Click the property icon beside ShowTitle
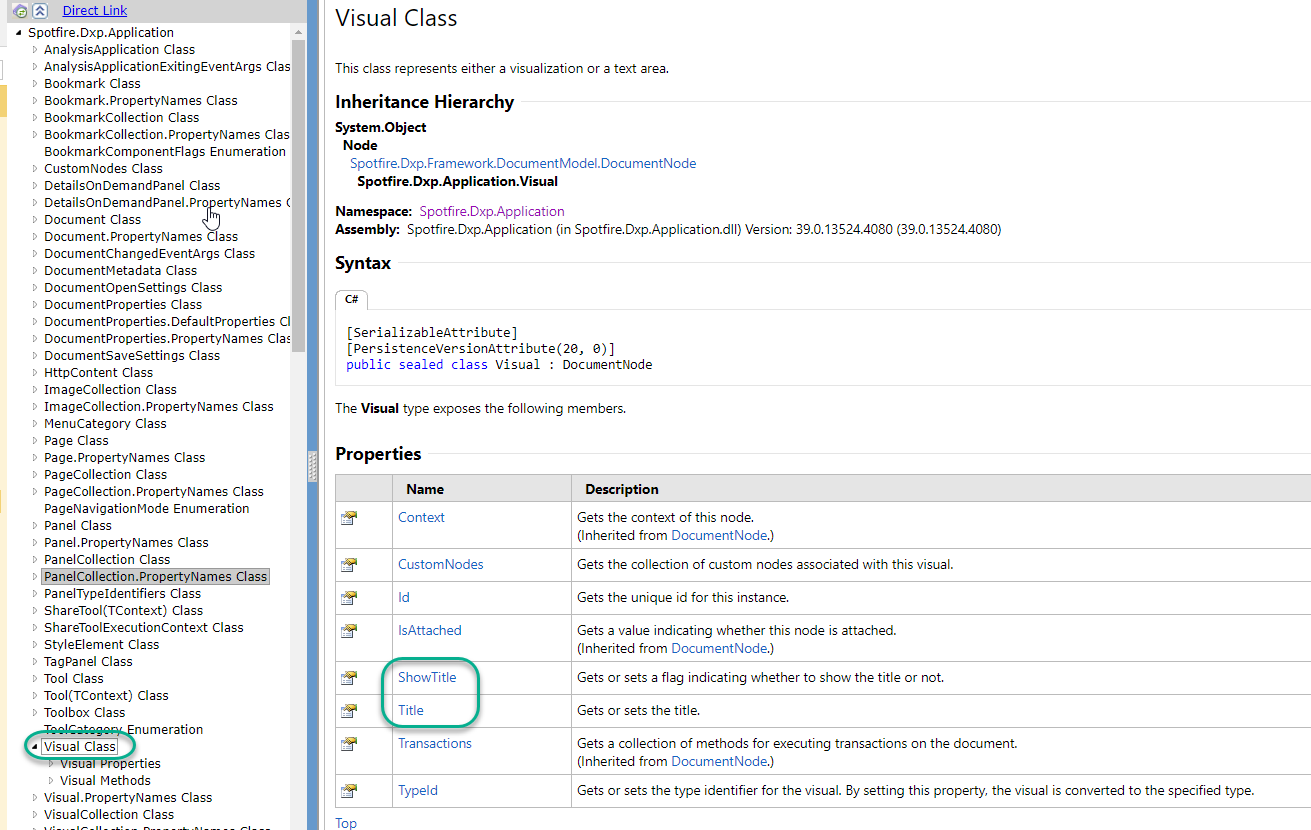1311x830 pixels. click(x=348, y=678)
